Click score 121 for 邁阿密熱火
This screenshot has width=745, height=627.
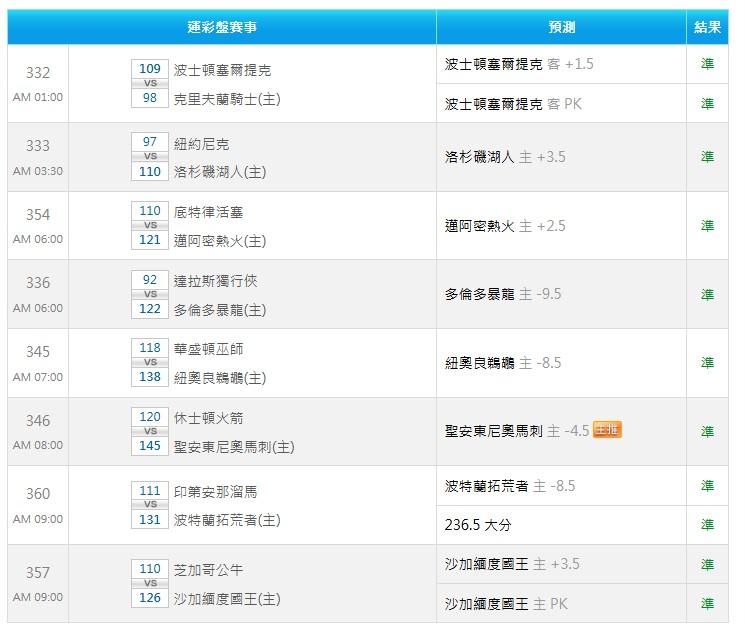point(150,240)
